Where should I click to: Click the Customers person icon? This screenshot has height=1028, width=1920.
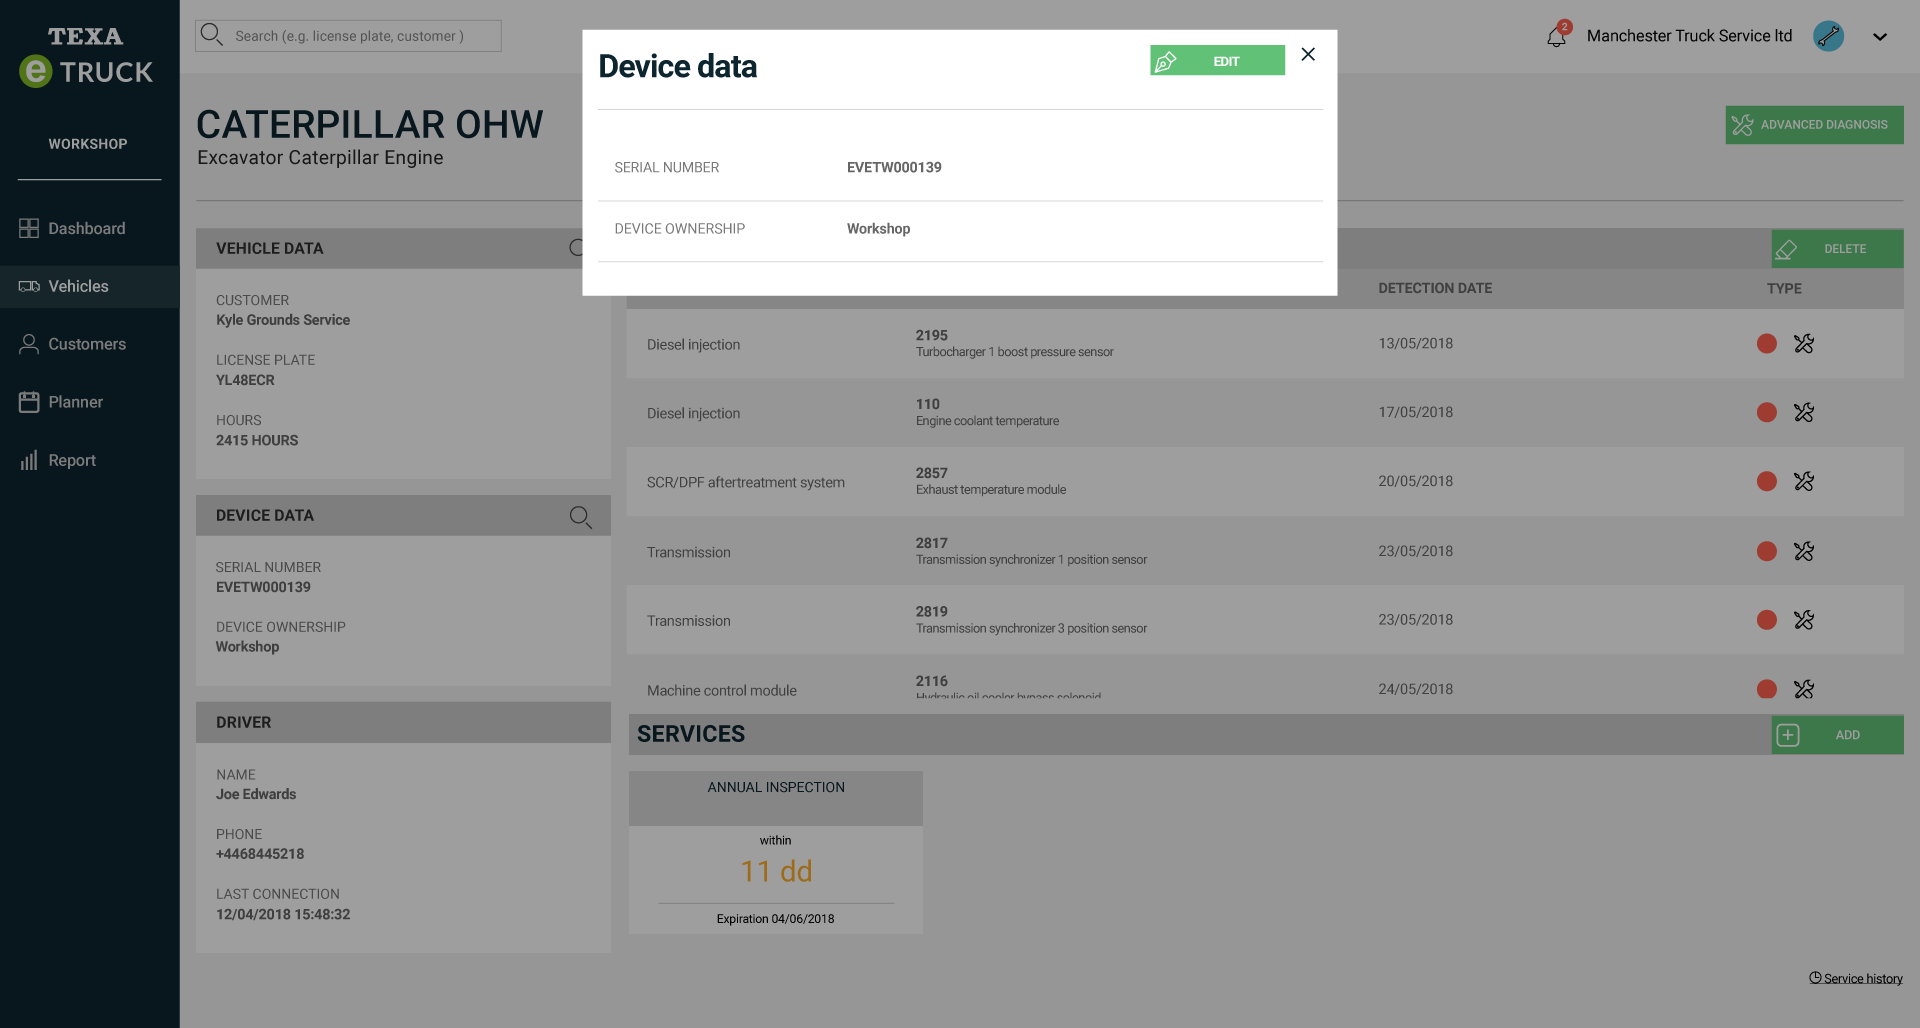click(29, 344)
